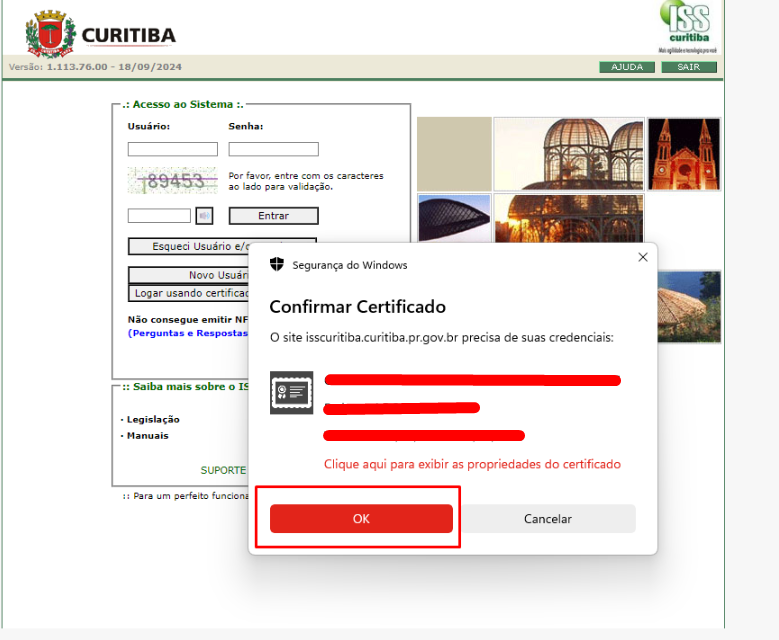Click the sunset greenhouse photo thumbnail

point(569,218)
